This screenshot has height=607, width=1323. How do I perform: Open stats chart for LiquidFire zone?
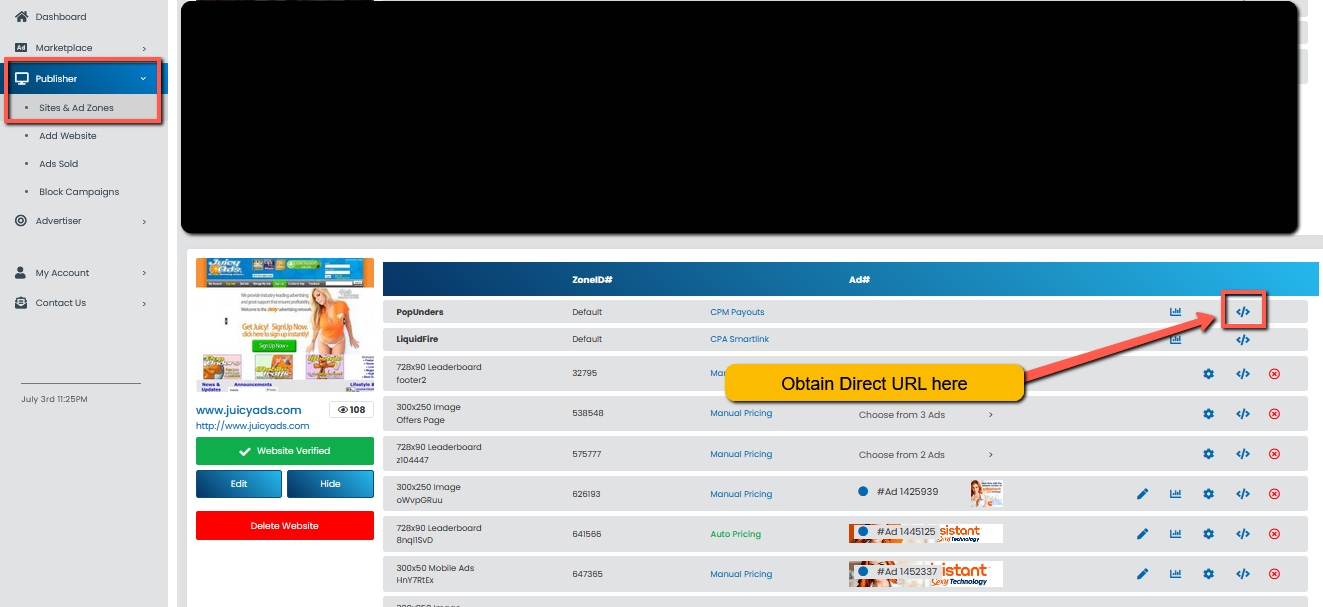coord(1176,339)
